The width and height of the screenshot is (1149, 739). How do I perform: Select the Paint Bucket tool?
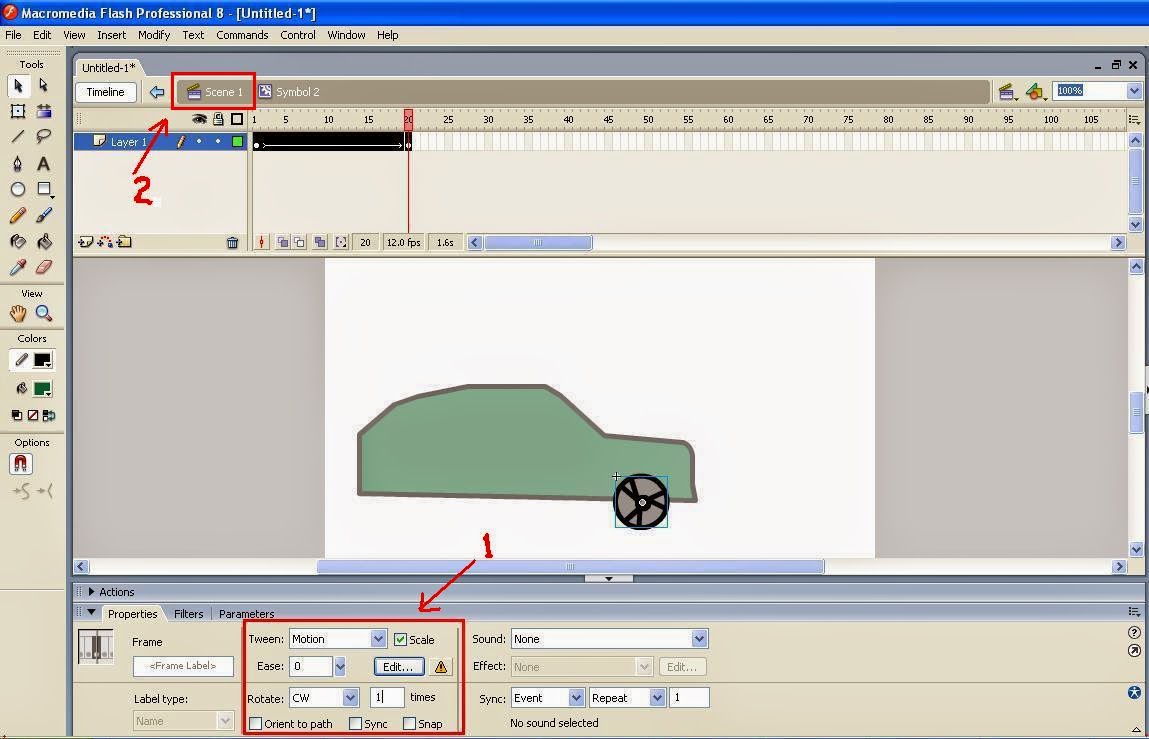(44, 241)
